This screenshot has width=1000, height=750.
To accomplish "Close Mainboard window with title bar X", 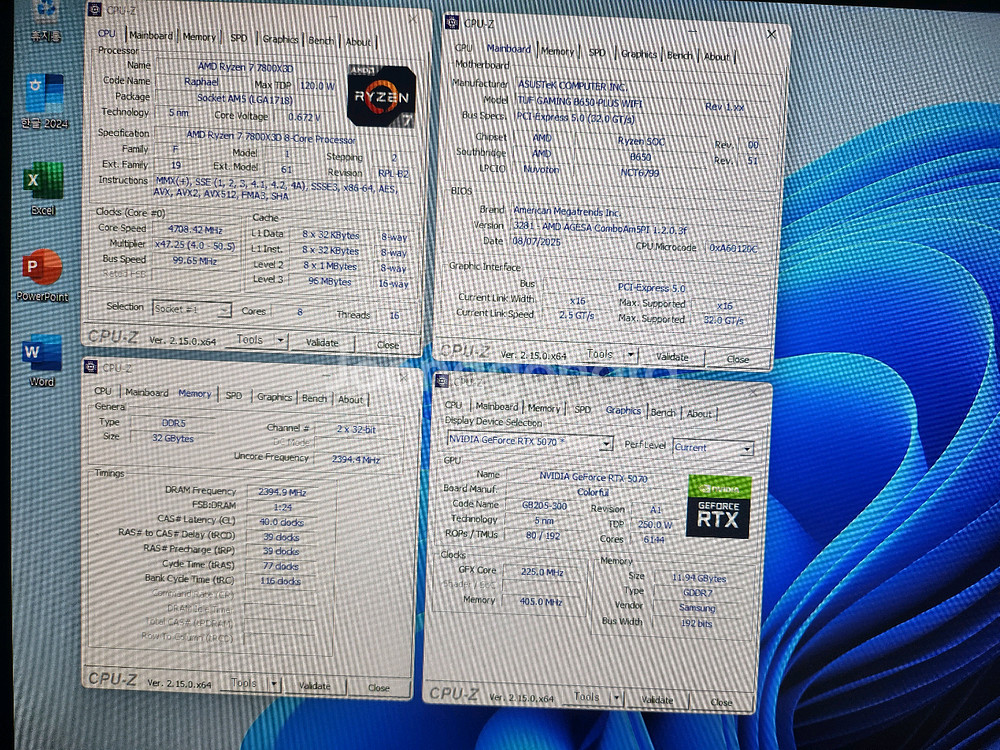I will (771, 34).
